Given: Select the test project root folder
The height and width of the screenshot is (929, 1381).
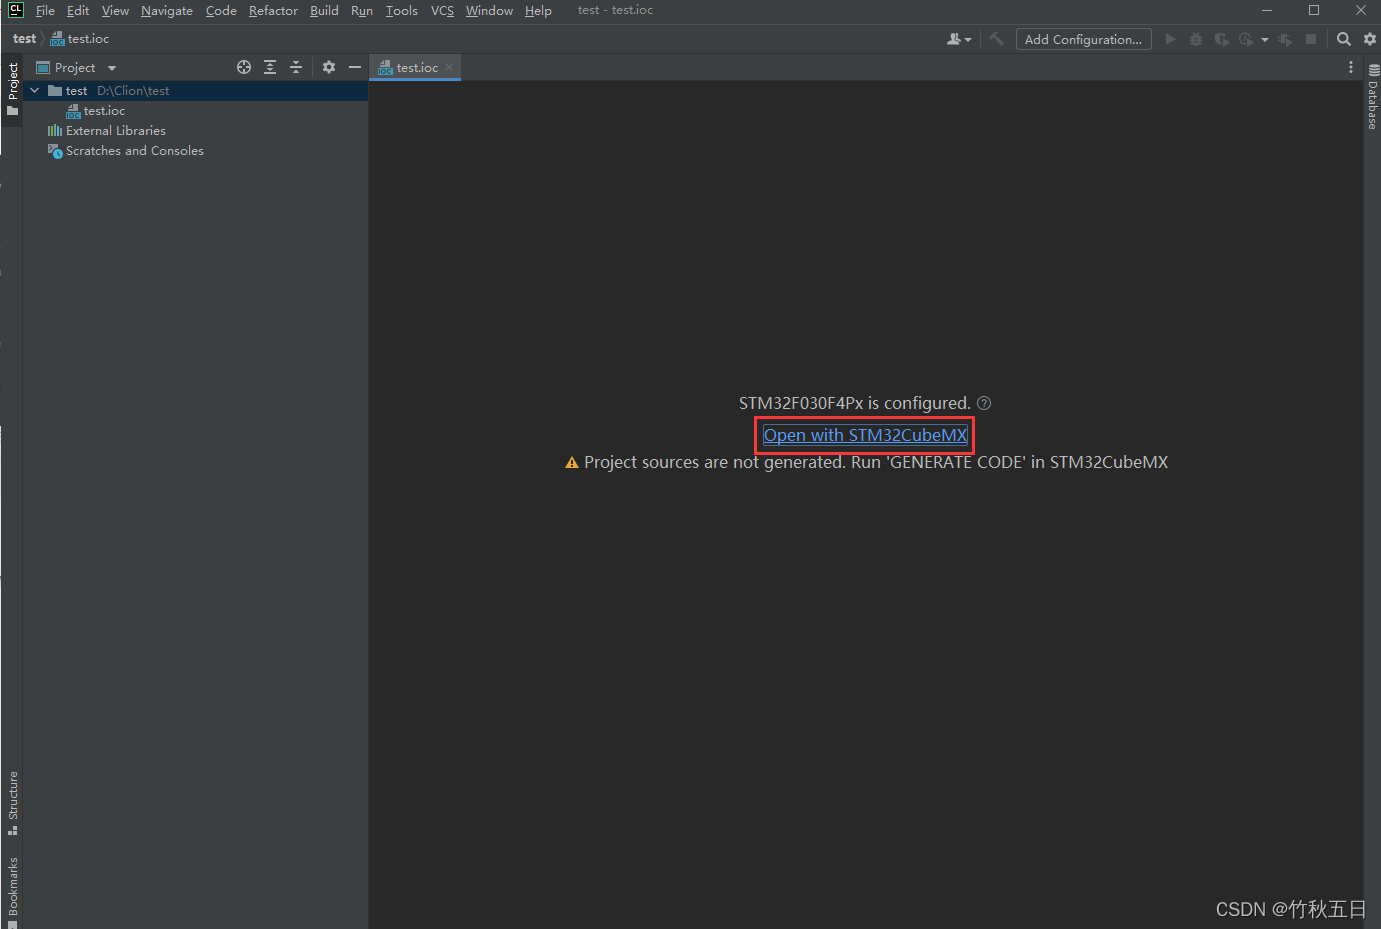Looking at the screenshot, I should (195, 90).
